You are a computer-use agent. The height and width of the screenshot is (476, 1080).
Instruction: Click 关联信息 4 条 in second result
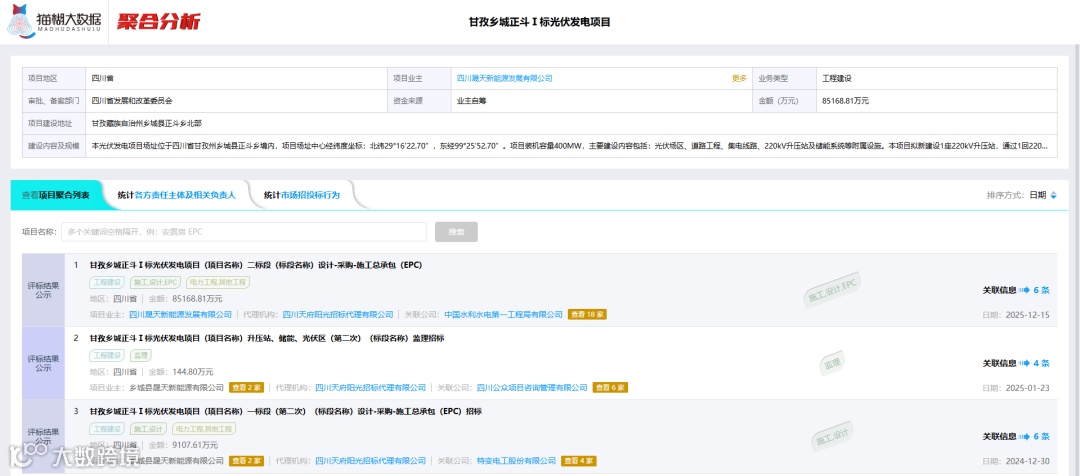(1016, 363)
